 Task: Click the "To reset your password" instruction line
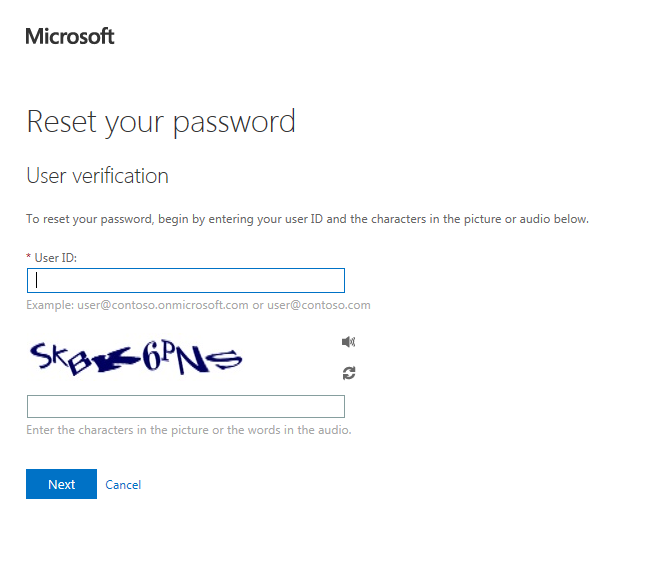(307, 219)
